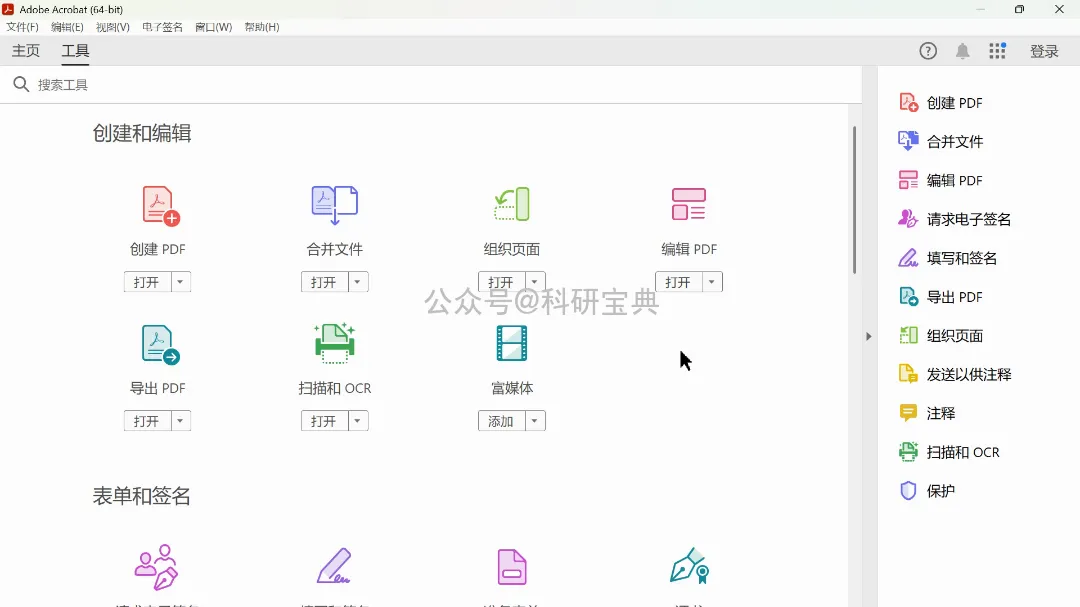Open the help question mark icon
Viewport: 1080px width, 607px height.
click(928, 51)
